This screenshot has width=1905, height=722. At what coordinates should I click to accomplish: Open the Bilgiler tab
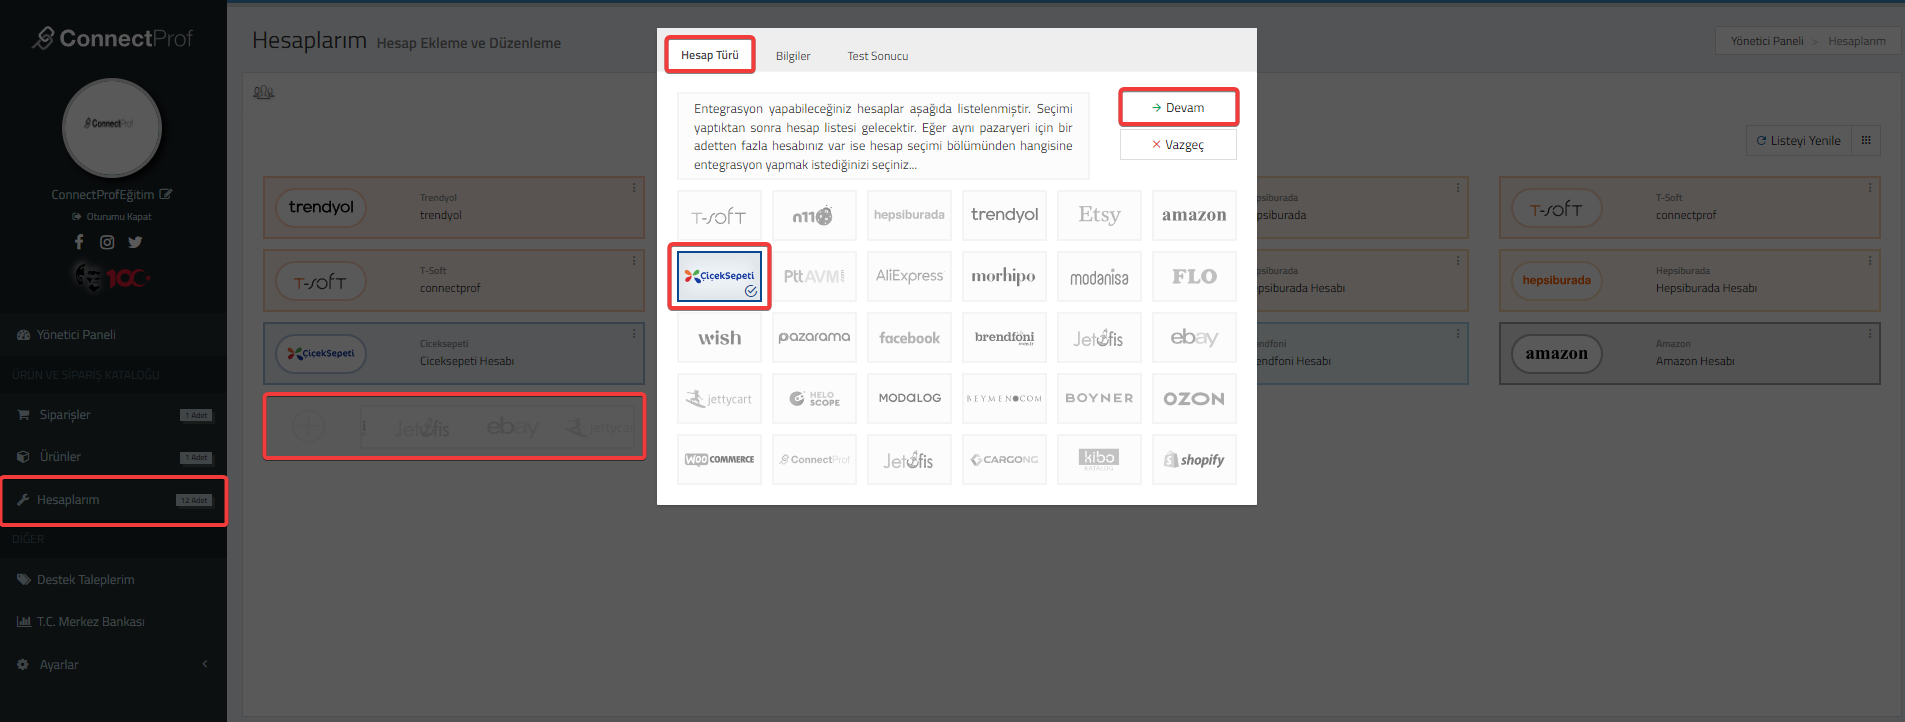click(x=793, y=56)
